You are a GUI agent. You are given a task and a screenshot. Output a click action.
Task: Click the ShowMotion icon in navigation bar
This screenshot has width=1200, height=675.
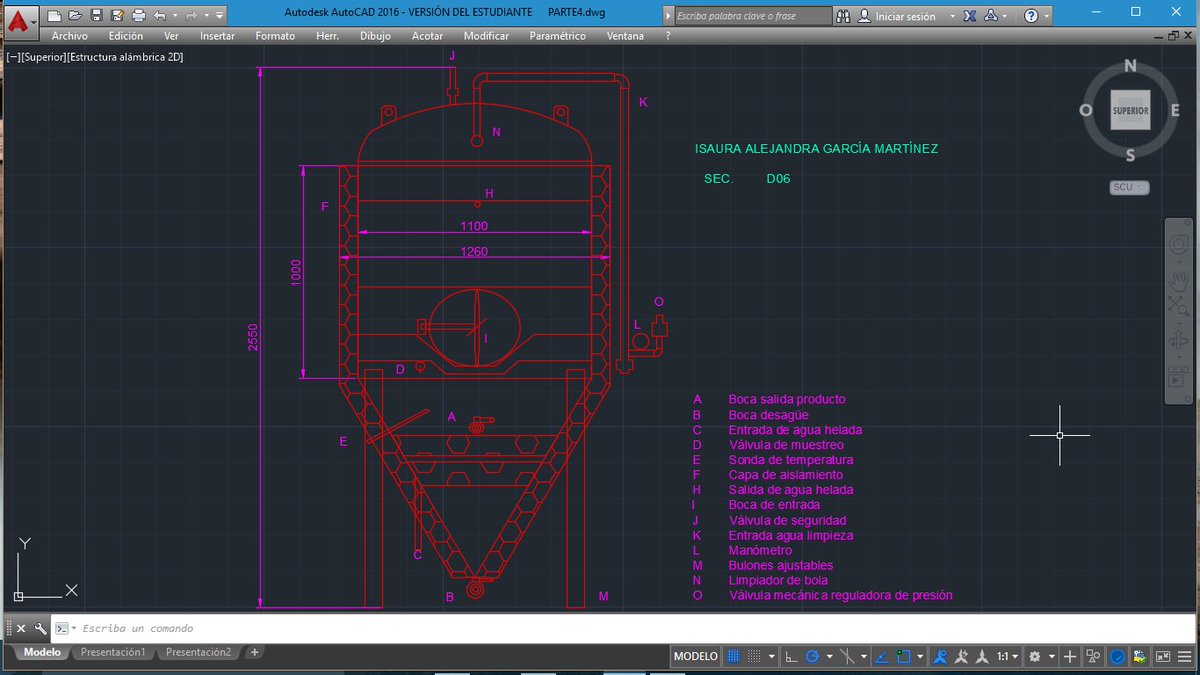coord(1178,377)
